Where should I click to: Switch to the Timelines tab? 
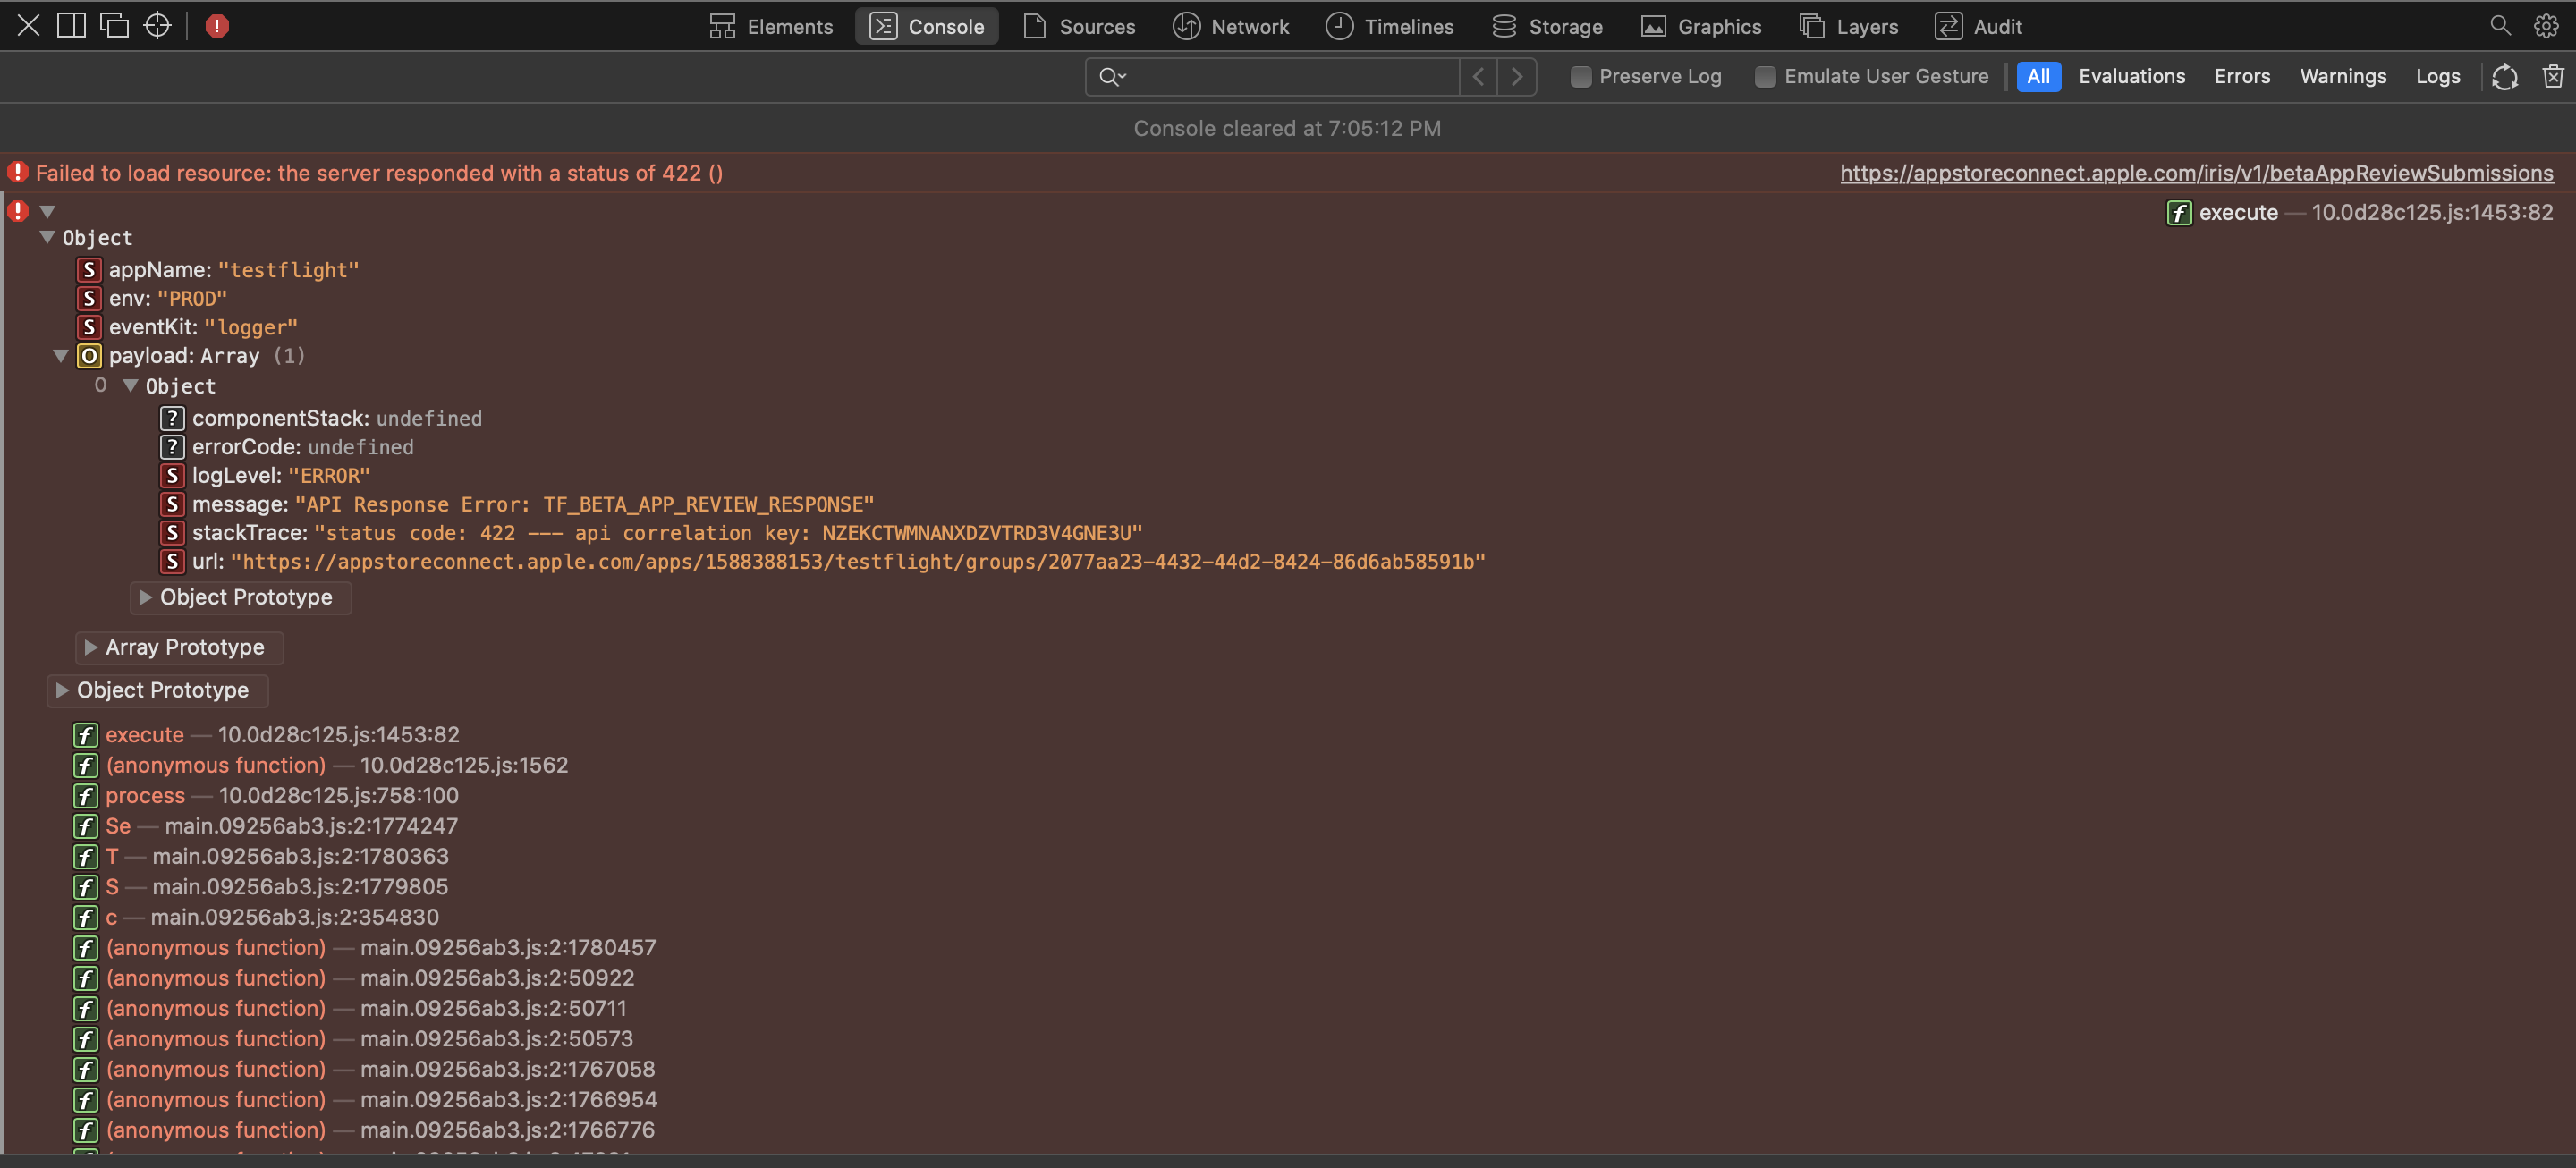pos(1389,26)
